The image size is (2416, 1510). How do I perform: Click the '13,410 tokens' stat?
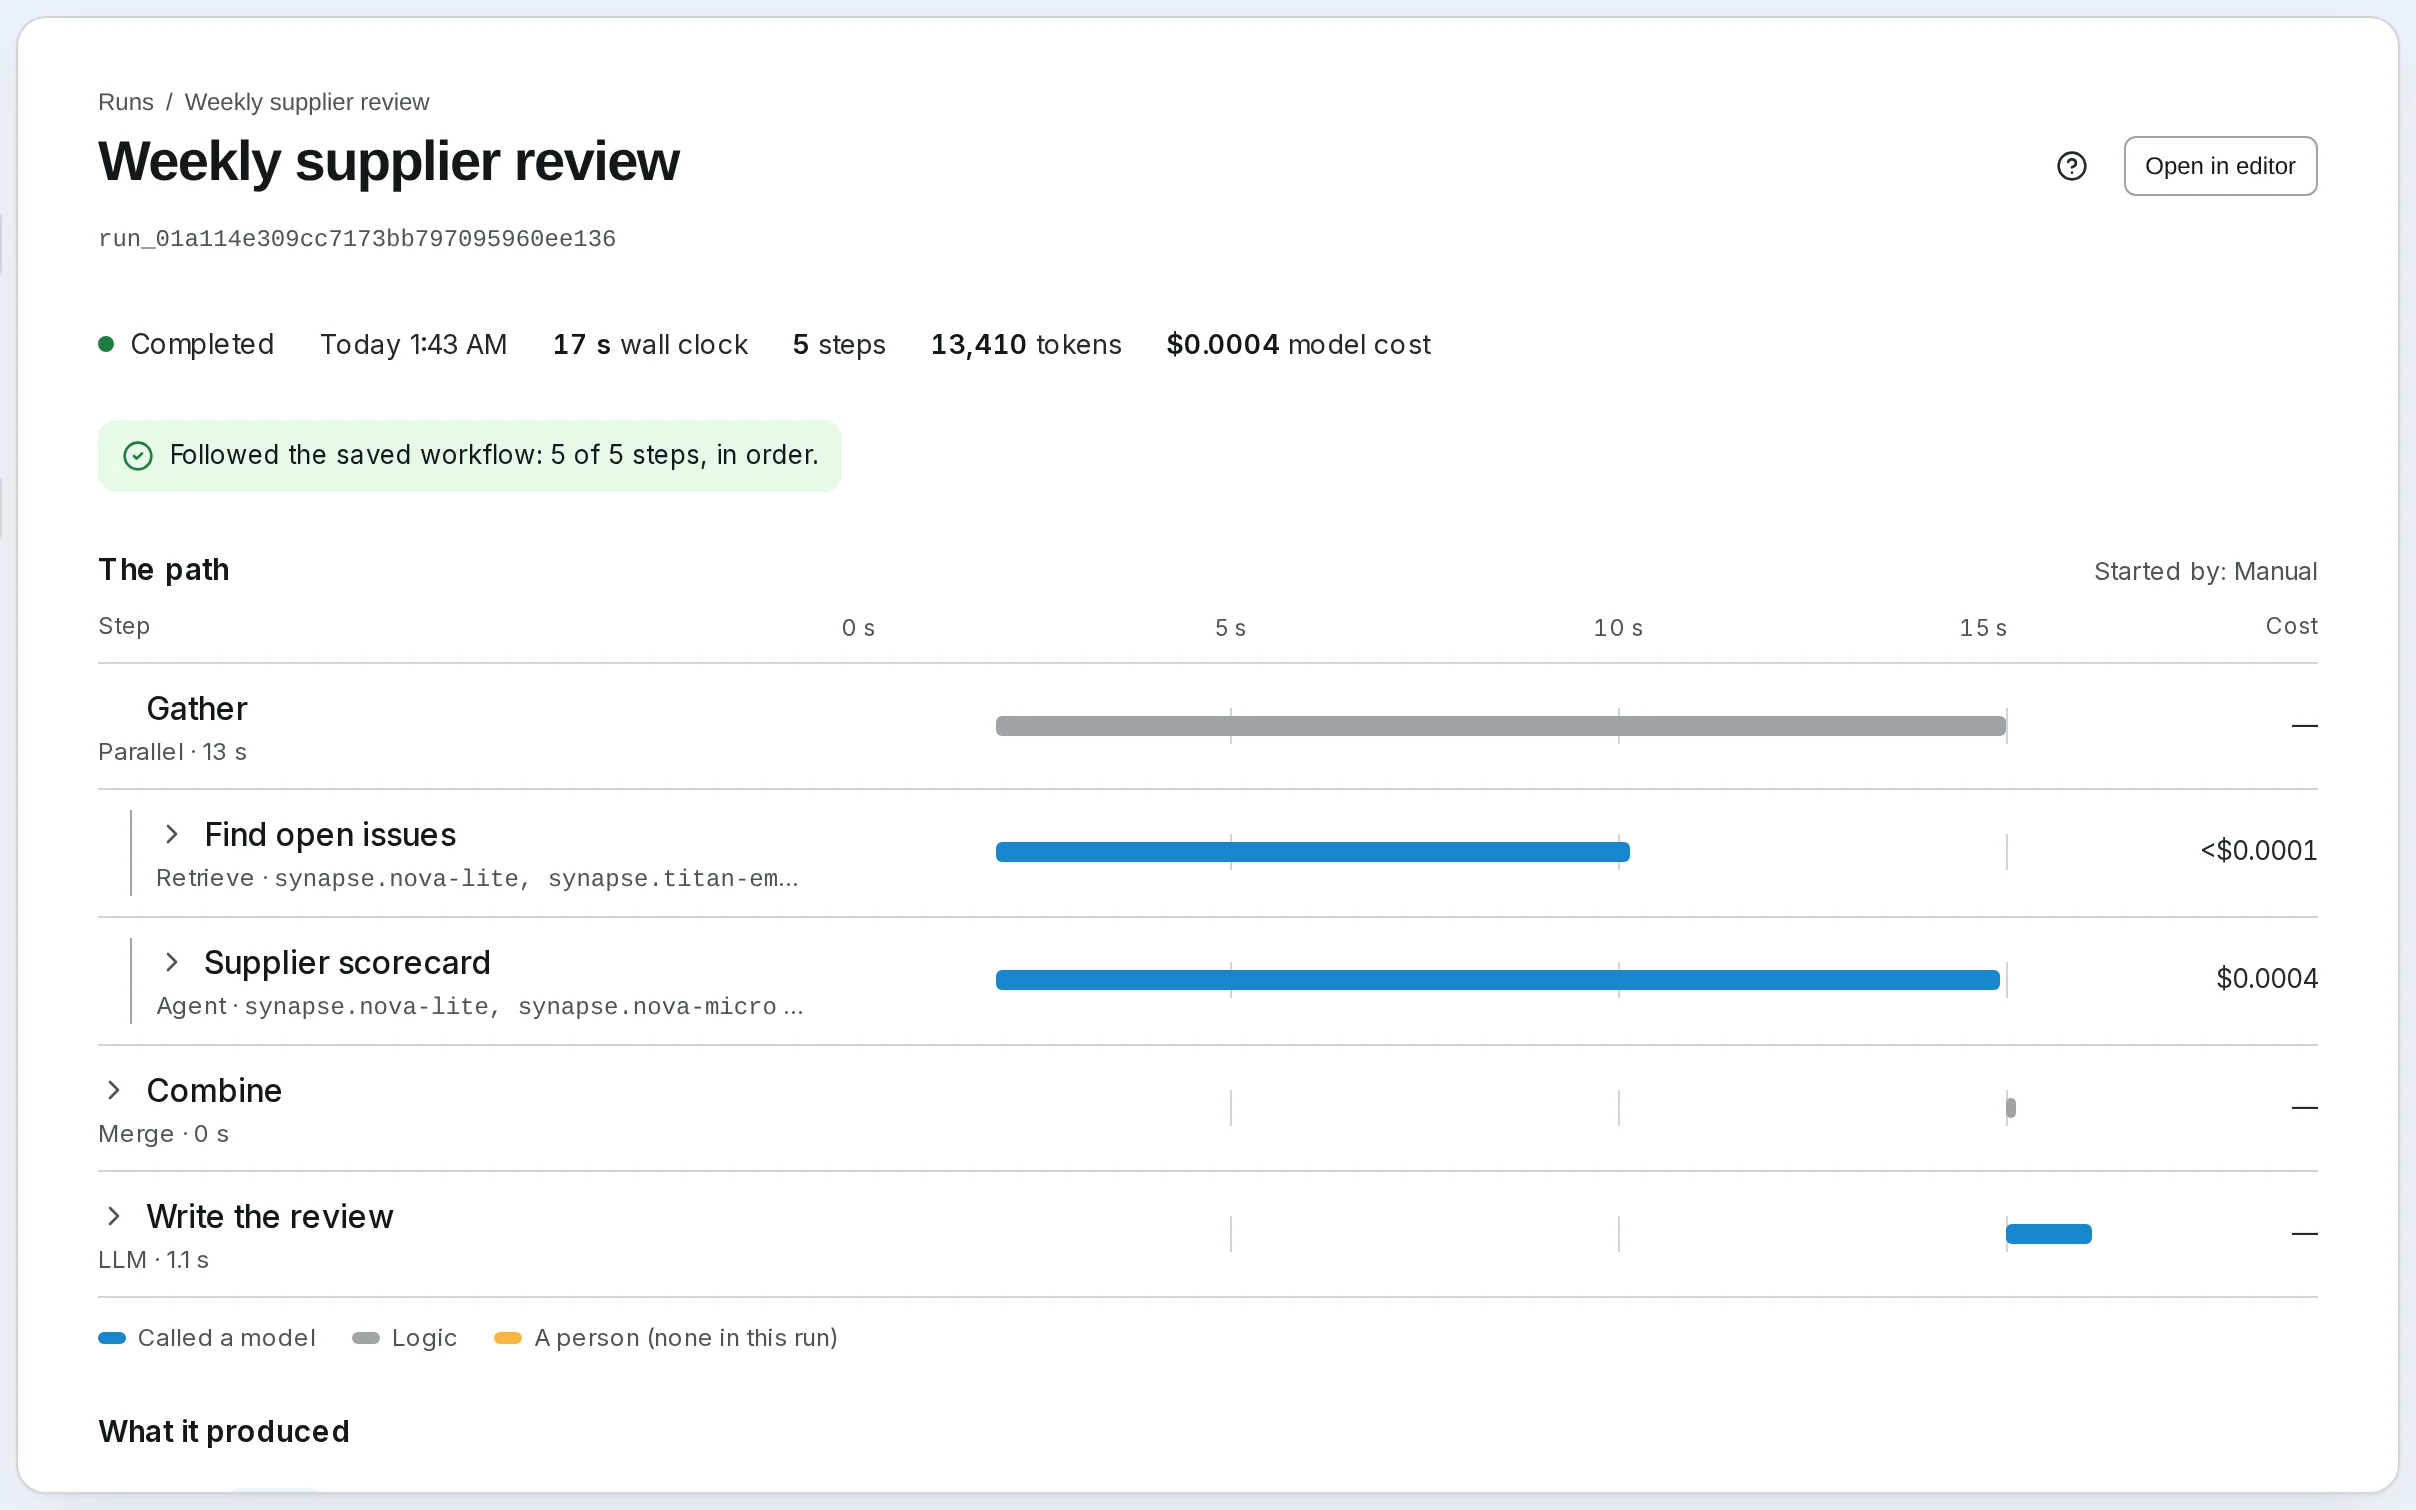[1026, 344]
